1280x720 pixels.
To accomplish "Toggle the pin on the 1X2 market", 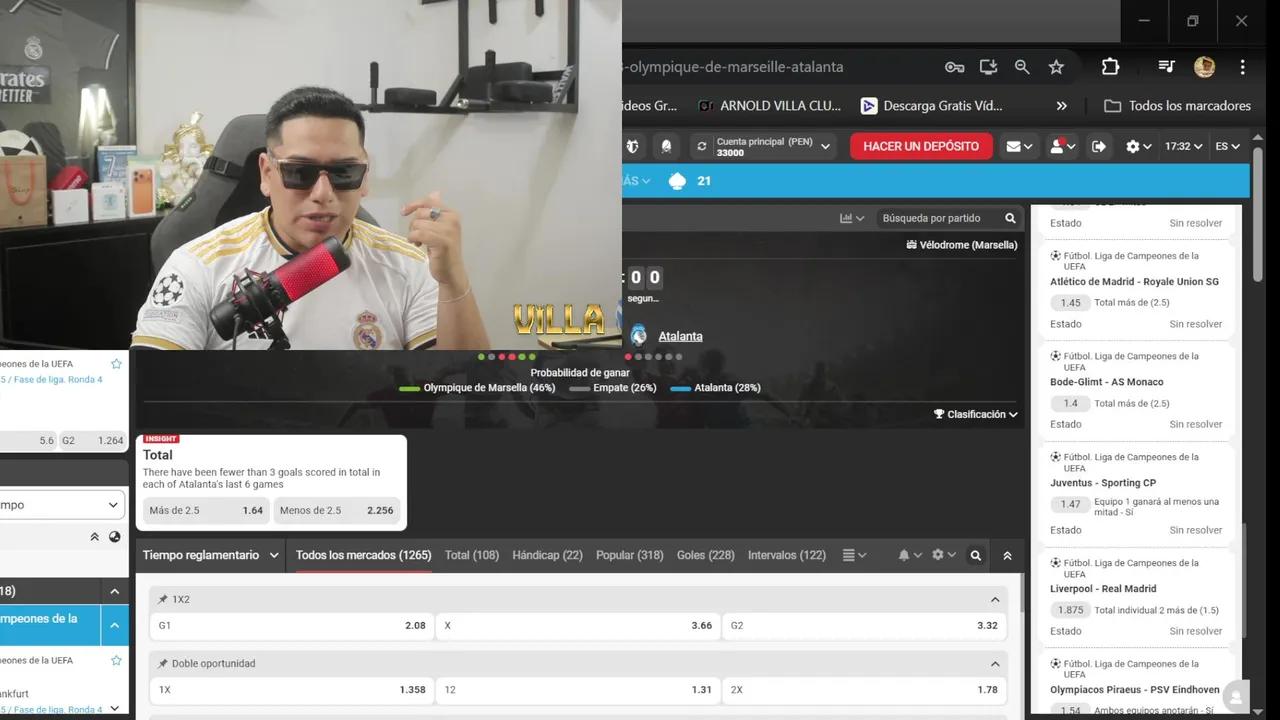I will [162, 599].
